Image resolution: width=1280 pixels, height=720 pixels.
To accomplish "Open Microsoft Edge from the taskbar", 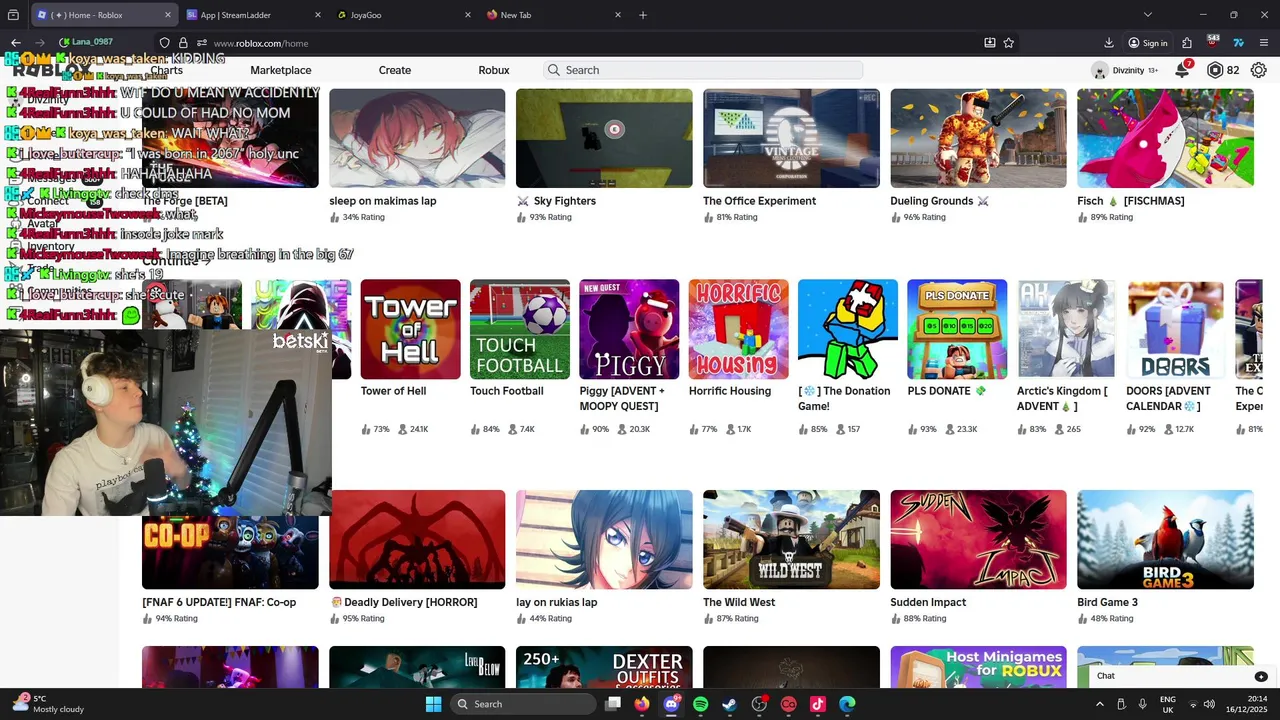I will point(847,704).
